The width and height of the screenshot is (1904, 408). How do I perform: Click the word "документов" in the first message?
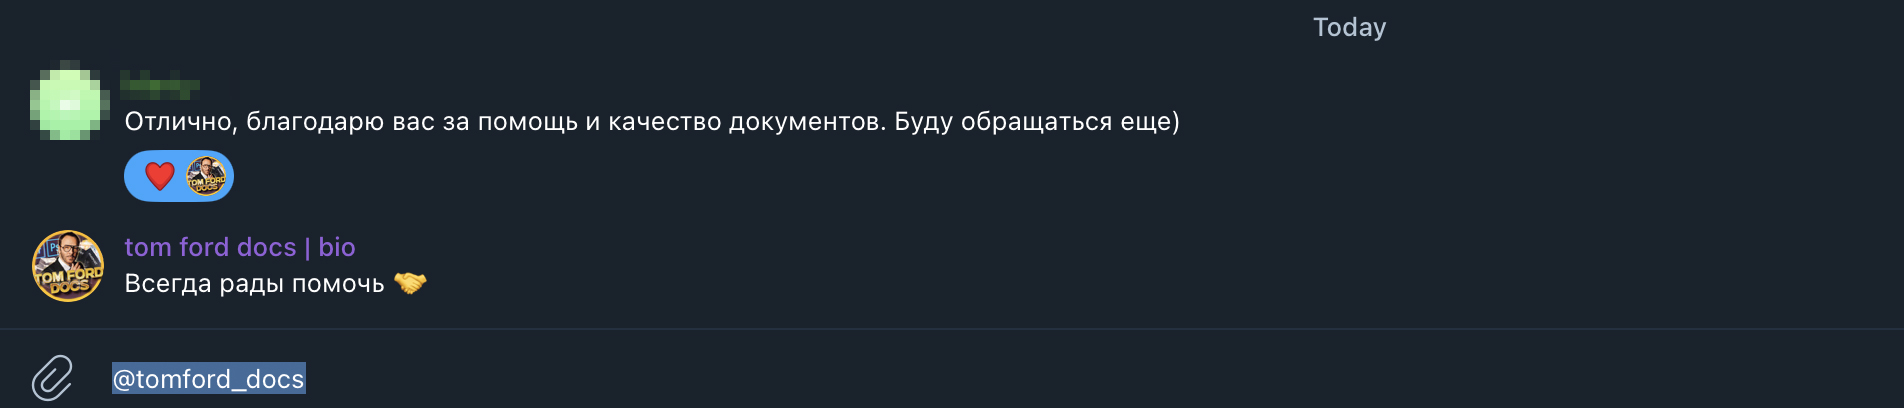[806, 122]
